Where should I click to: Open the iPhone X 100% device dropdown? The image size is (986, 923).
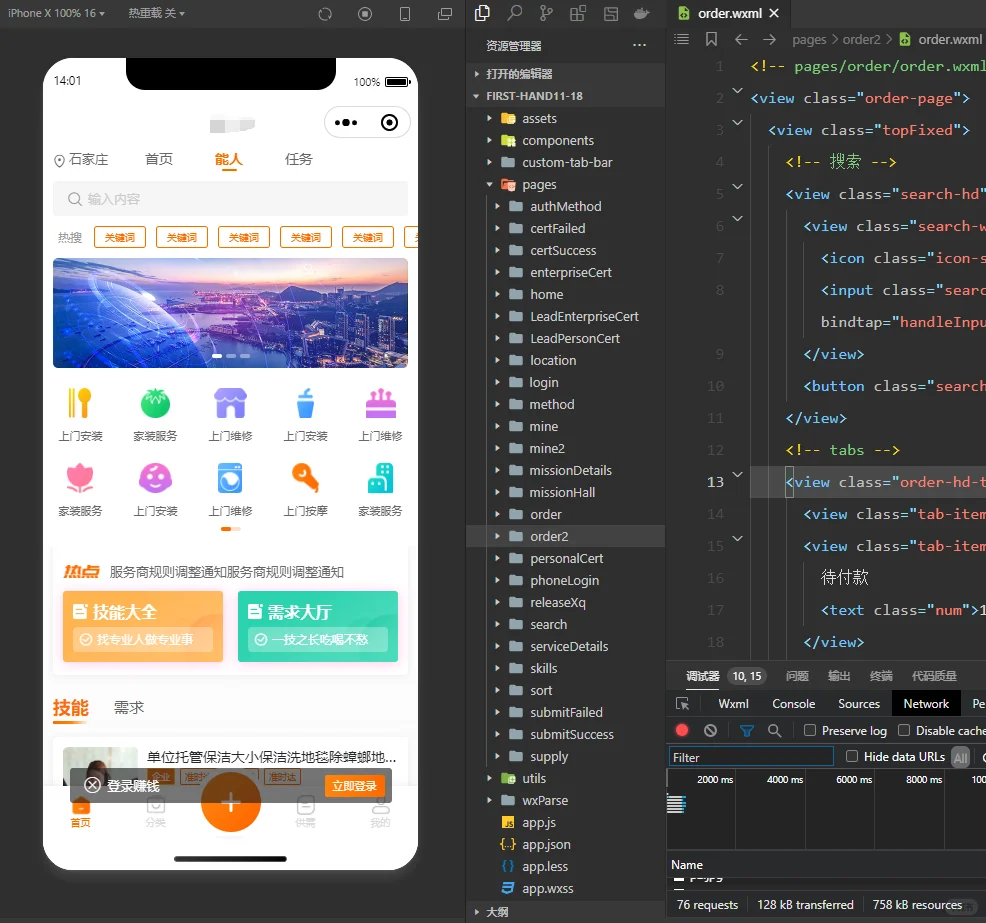tap(56, 13)
